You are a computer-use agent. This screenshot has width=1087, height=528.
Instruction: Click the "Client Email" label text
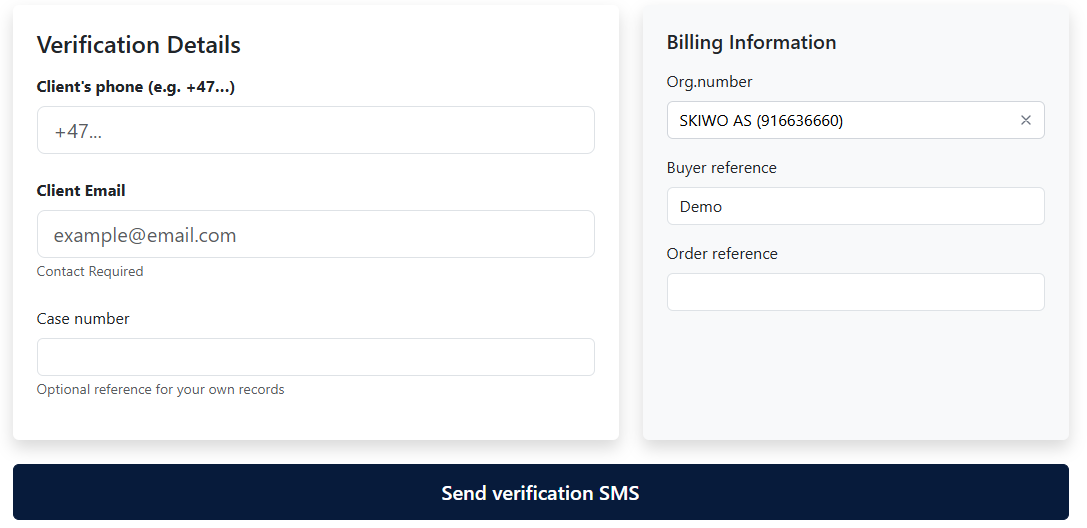pyautogui.click(x=81, y=190)
